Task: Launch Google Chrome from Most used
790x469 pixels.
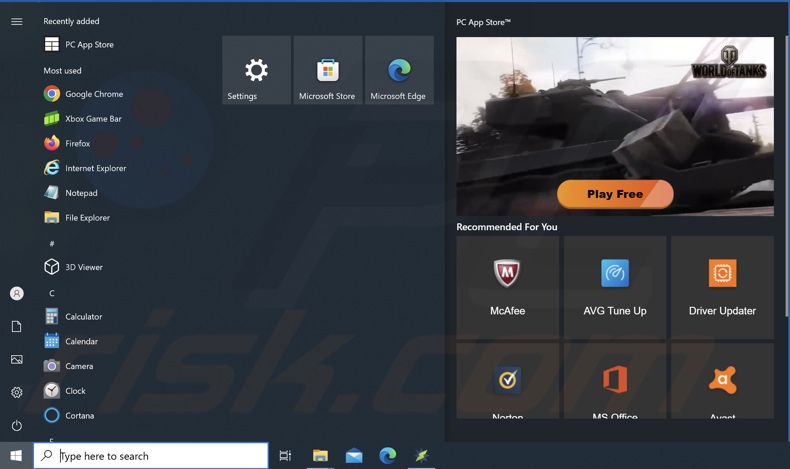Action: click(84, 94)
